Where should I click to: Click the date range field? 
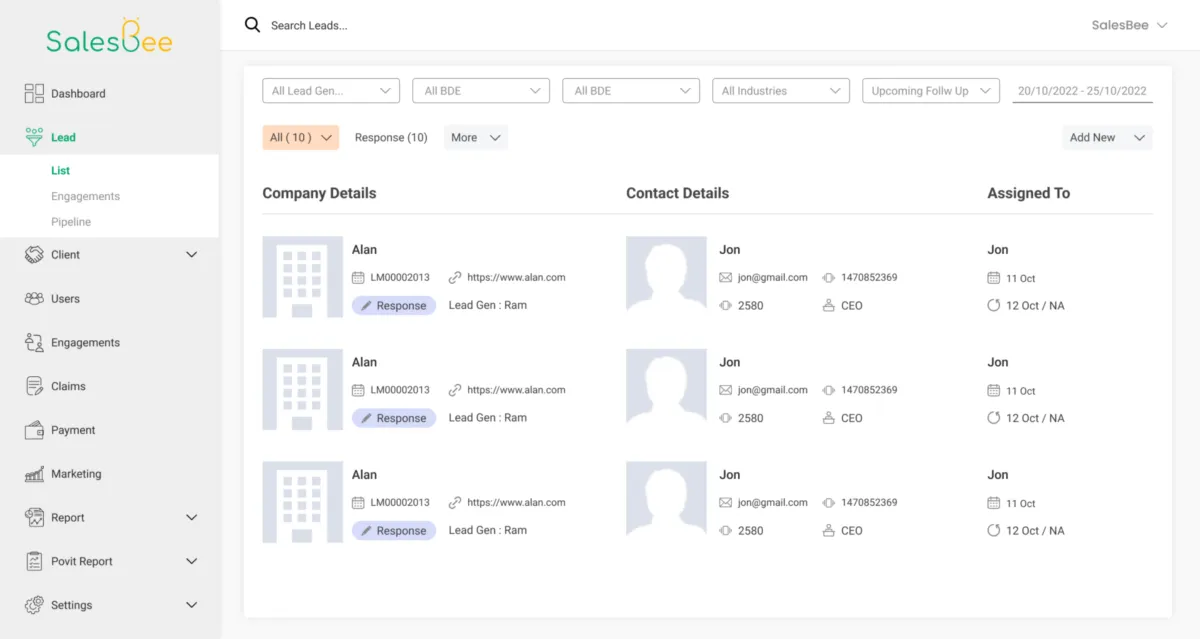click(1082, 91)
